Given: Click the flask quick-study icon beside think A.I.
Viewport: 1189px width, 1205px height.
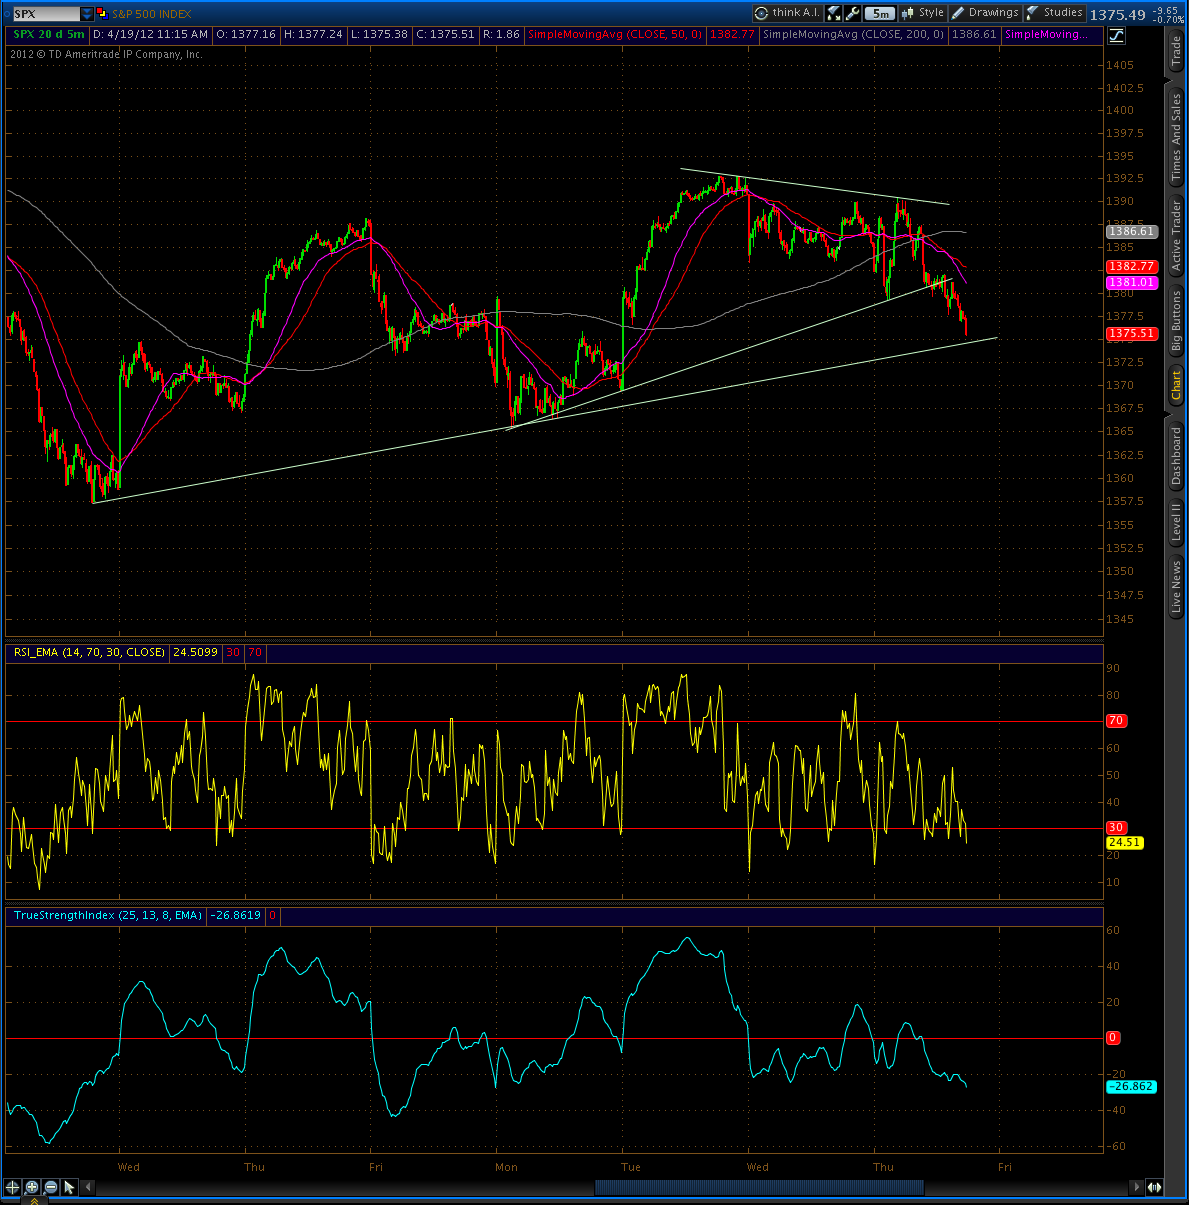Looking at the screenshot, I should pos(834,13).
